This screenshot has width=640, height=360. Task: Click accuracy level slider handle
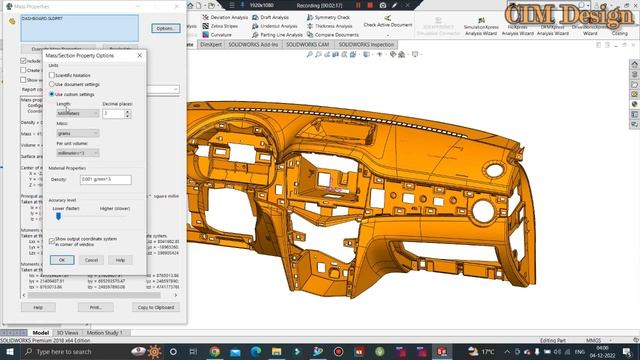click(58, 216)
